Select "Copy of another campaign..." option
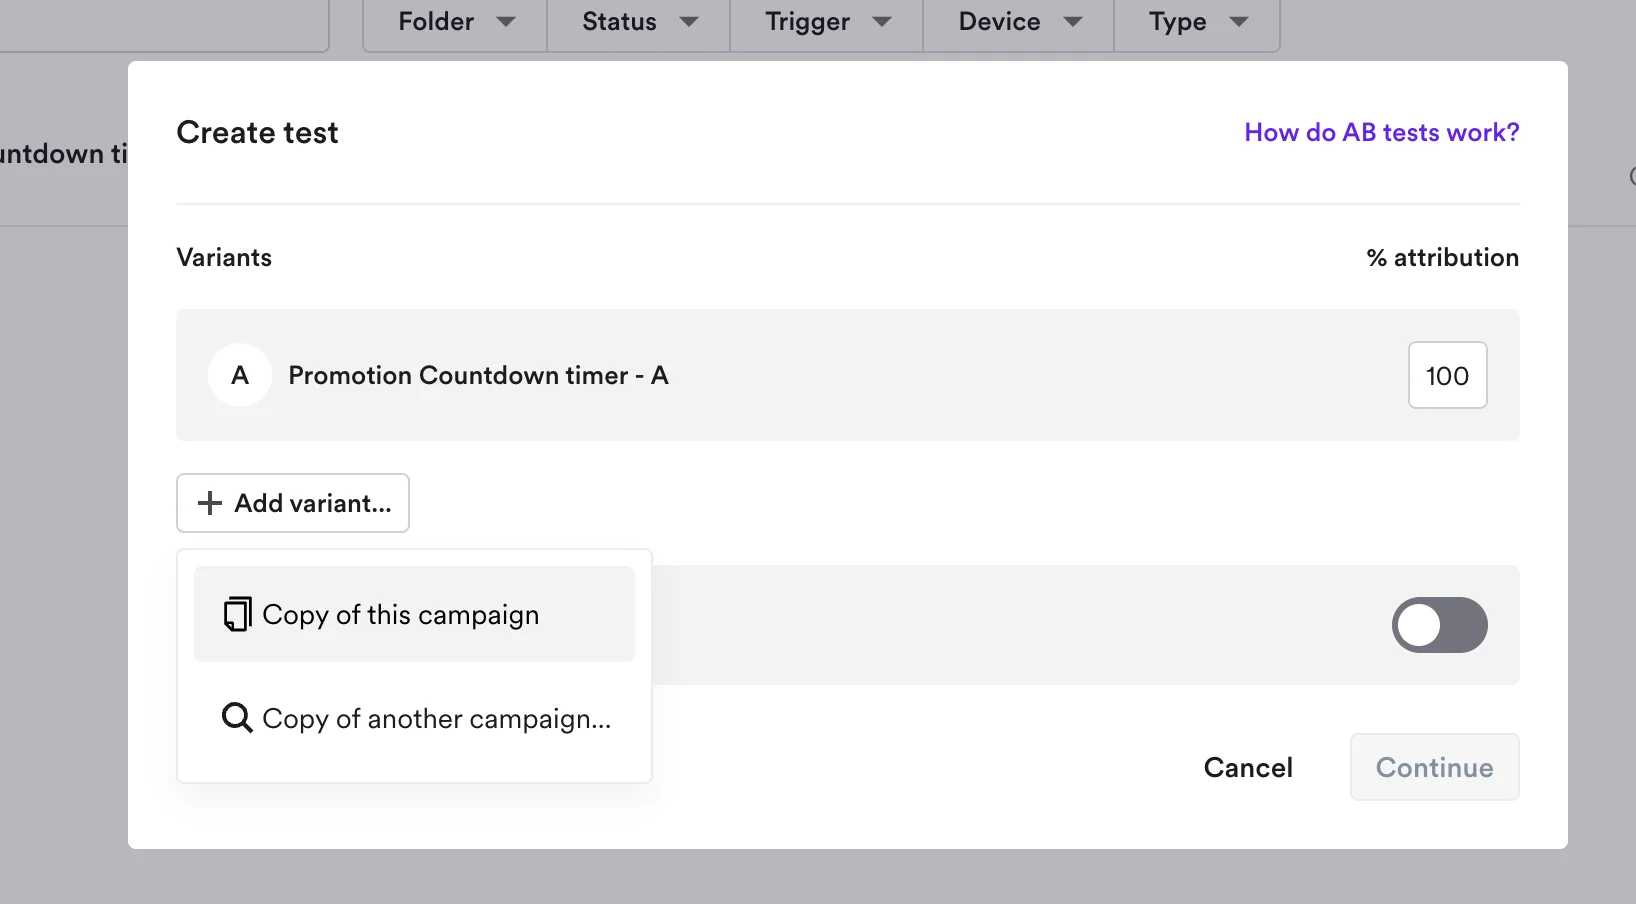The image size is (1636, 904). point(436,719)
